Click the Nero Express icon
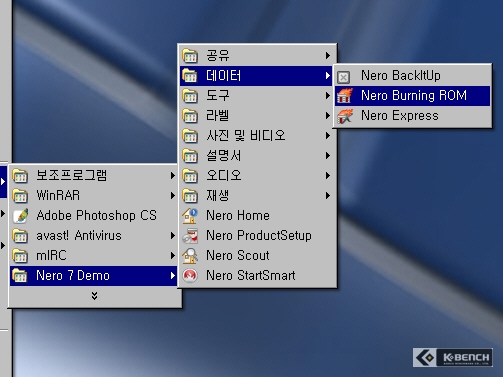Viewport: 503px width, 377px height. (x=344, y=116)
